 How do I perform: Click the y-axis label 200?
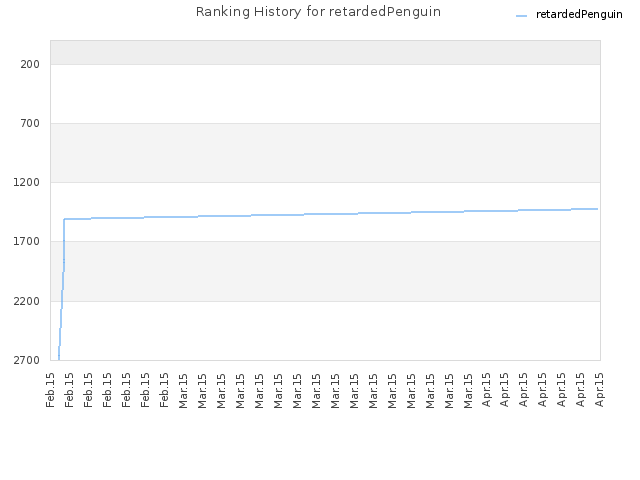pyautogui.click(x=30, y=64)
